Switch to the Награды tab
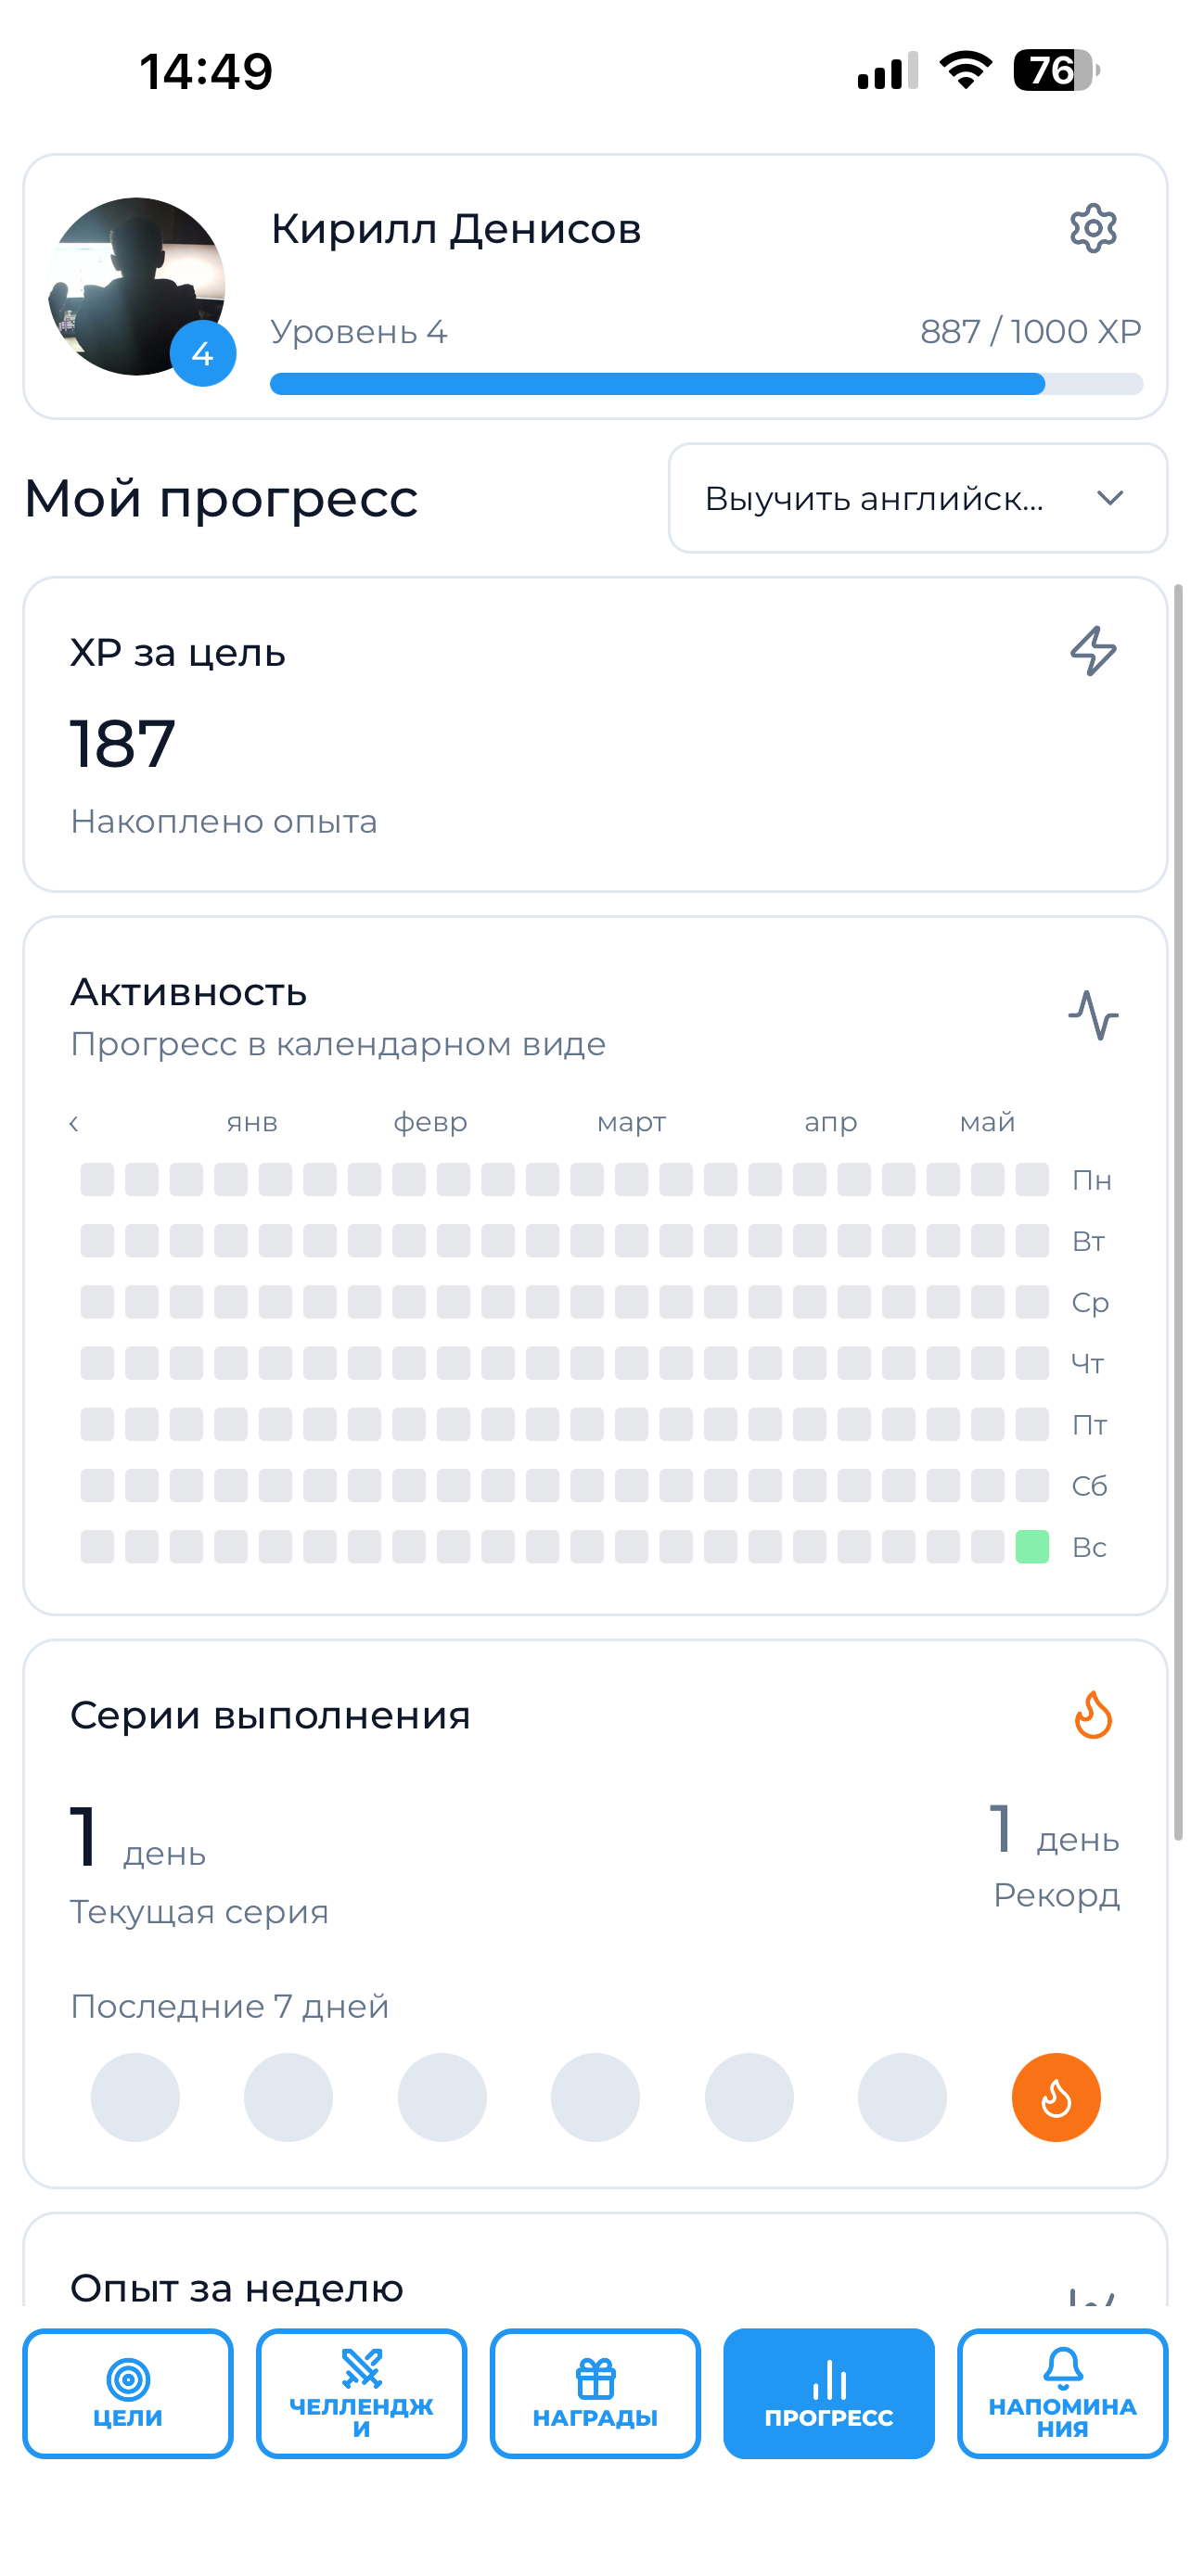This screenshot has height=2576, width=1191. 595,2393
